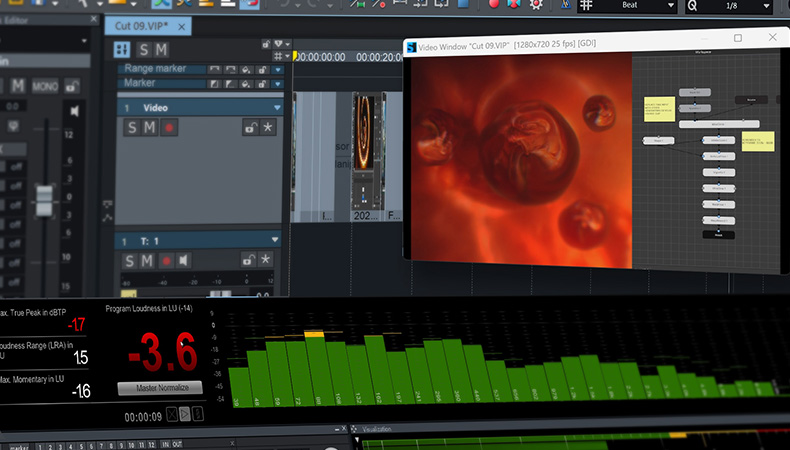Click the lock icon on Video track

tap(250, 127)
